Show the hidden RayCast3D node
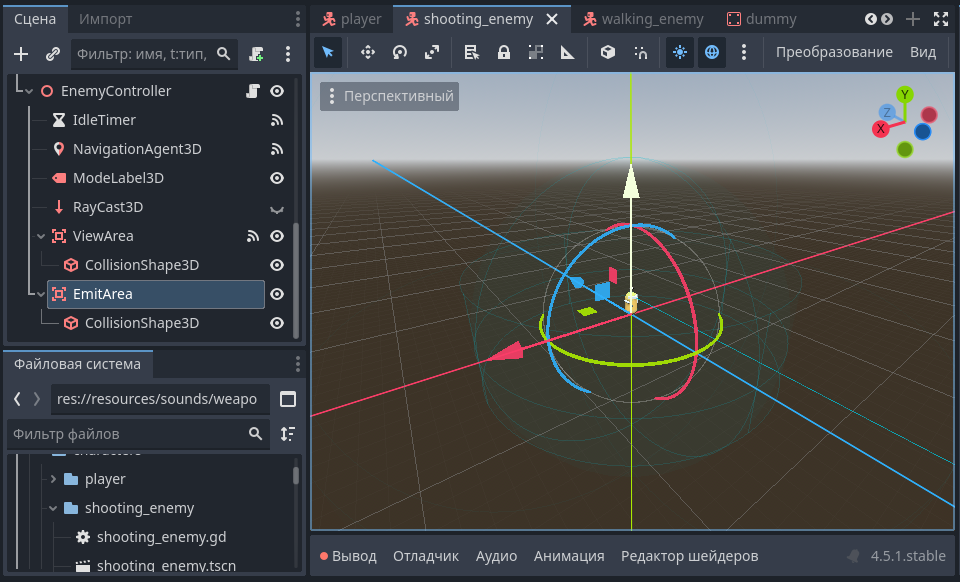This screenshot has width=960, height=582. 278,208
